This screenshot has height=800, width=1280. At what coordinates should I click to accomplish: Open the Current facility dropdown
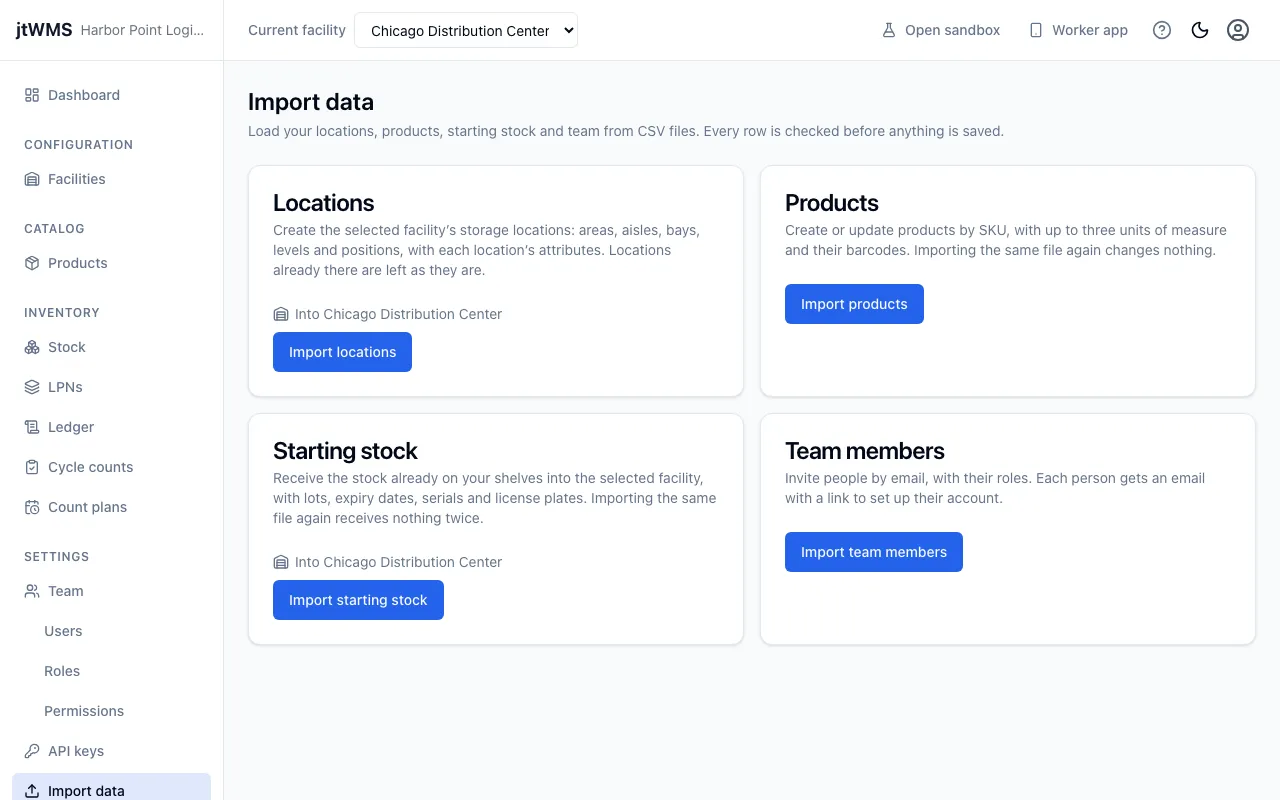(x=466, y=30)
